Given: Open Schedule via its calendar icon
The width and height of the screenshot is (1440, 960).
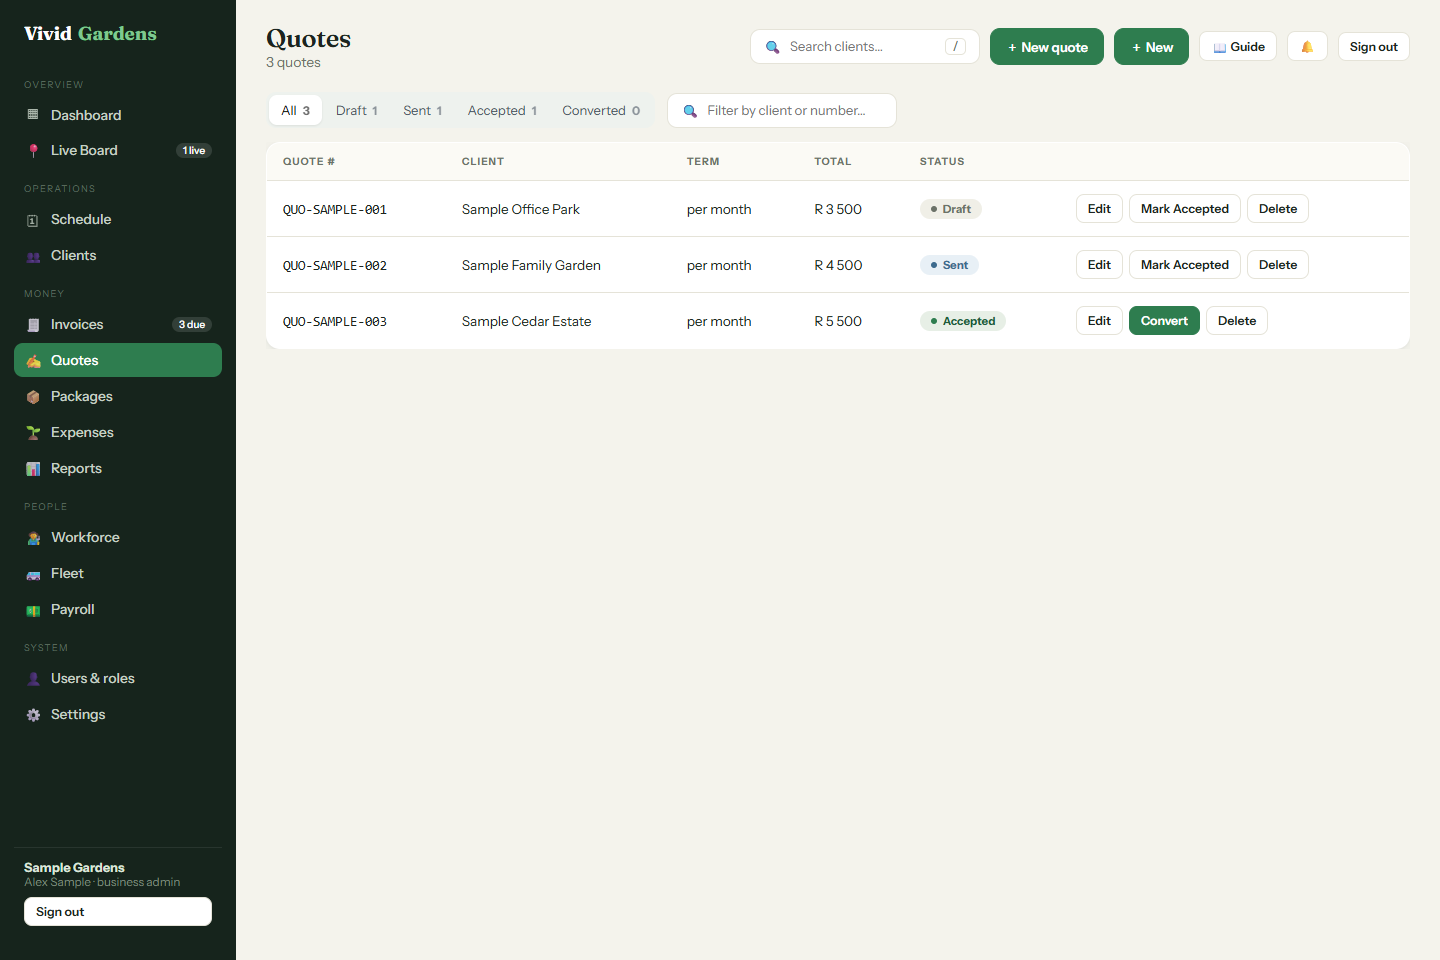Looking at the screenshot, I should 33,220.
